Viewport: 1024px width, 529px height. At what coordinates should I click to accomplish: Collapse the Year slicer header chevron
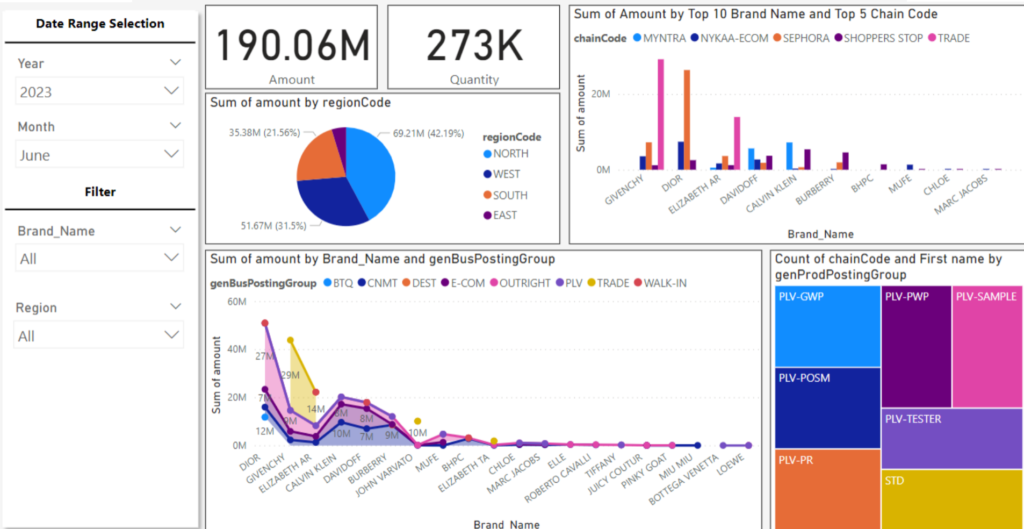click(x=175, y=63)
